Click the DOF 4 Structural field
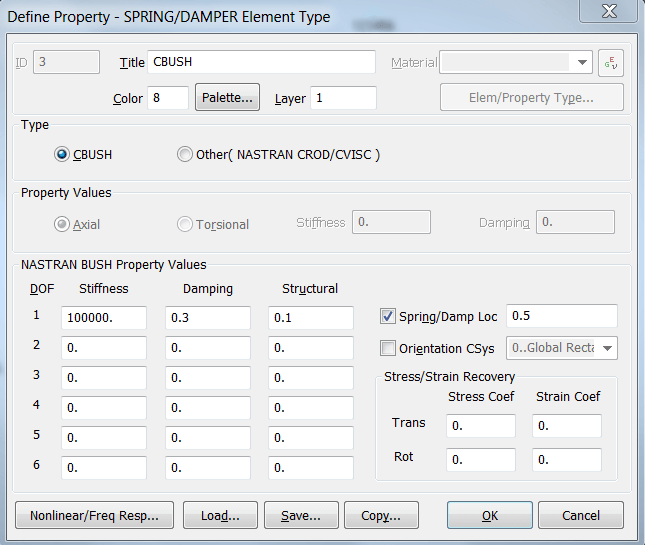This screenshot has height=545, width=645. [311, 408]
